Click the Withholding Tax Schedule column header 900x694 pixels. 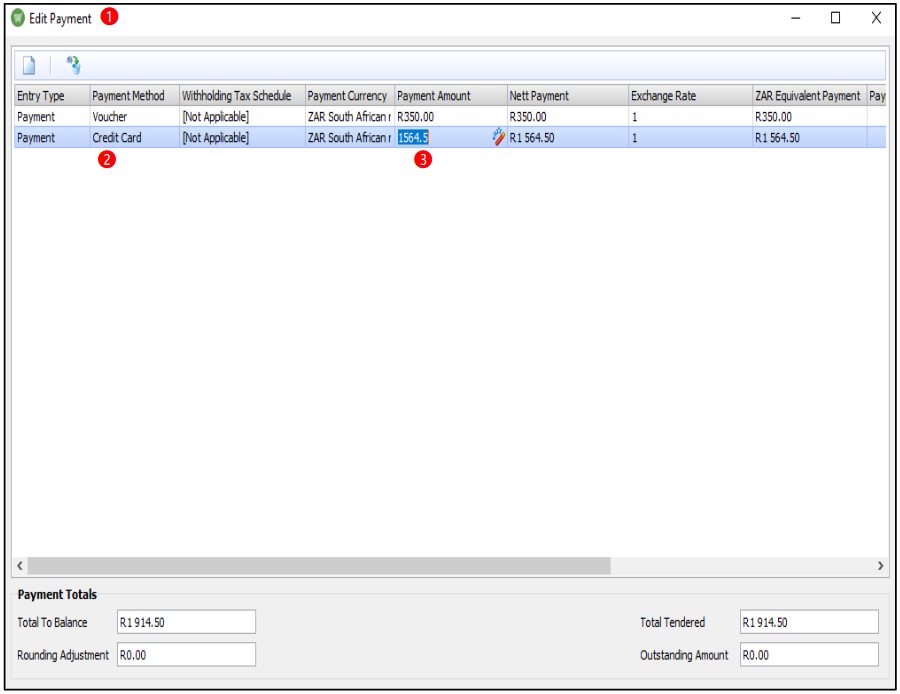[242, 96]
